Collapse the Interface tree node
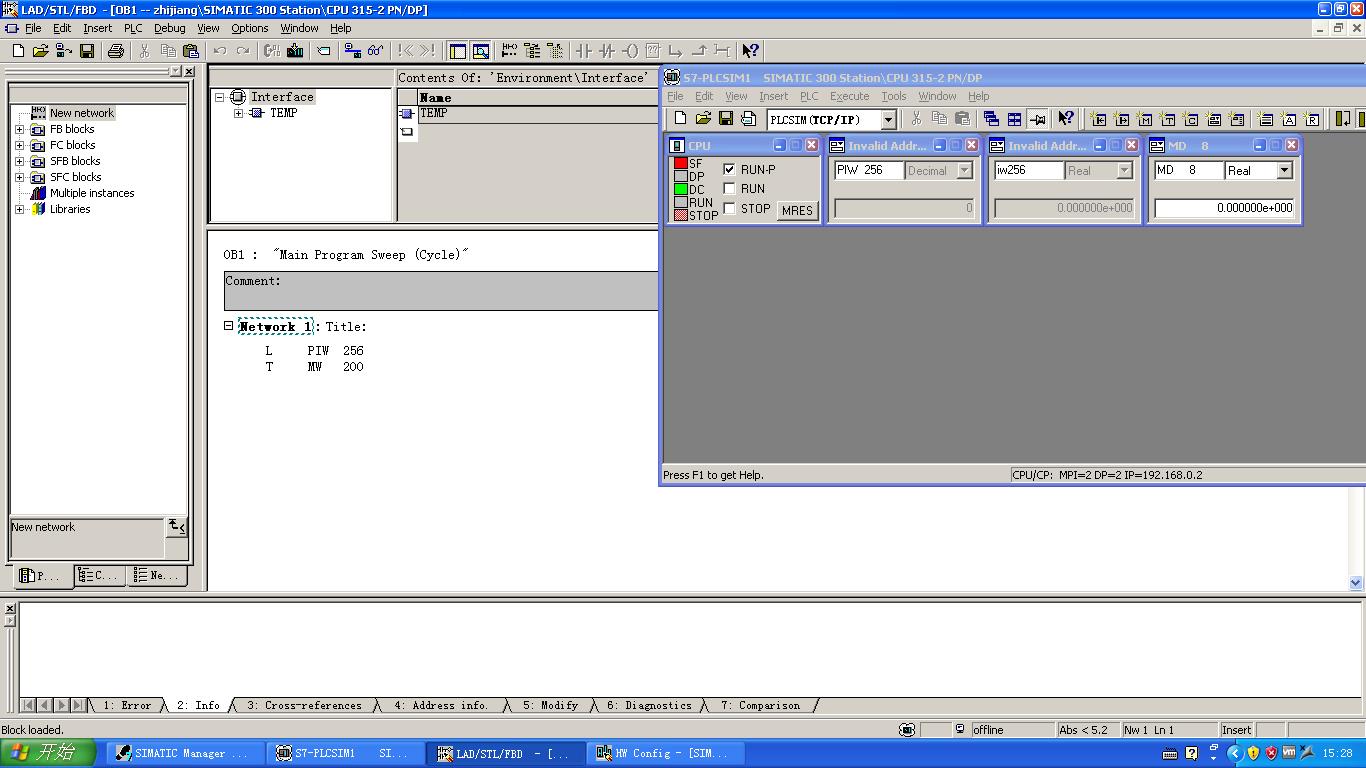The width and height of the screenshot is (1366, 768). pos(220,97)
